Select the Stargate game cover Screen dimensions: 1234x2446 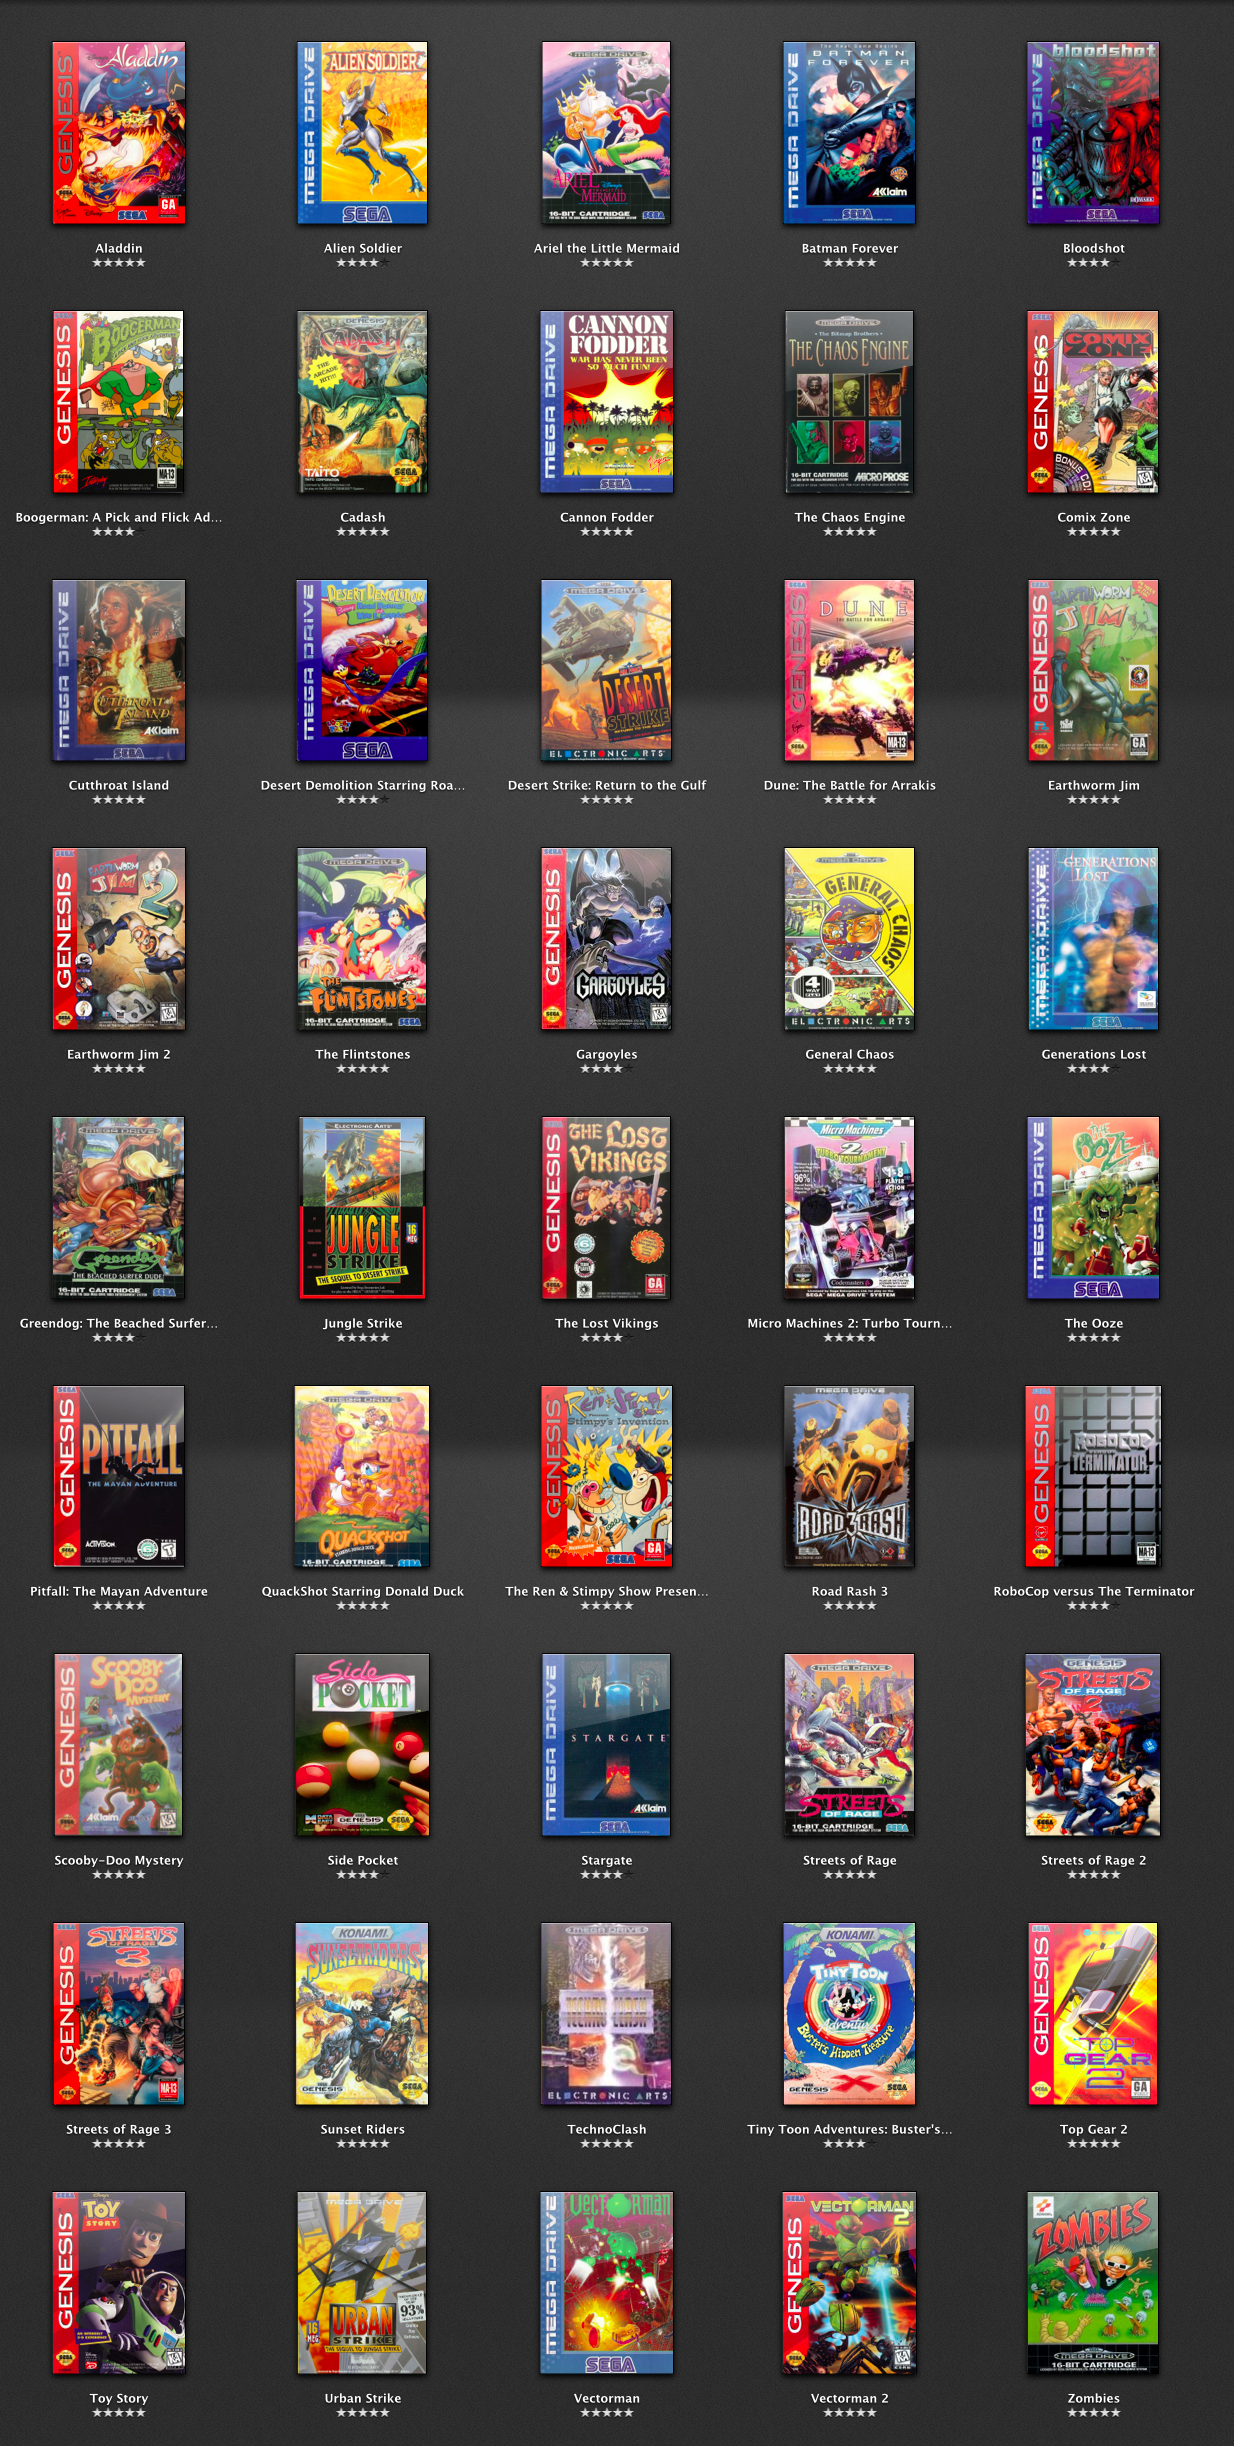pyautogui.click(x=606, y=1745)
